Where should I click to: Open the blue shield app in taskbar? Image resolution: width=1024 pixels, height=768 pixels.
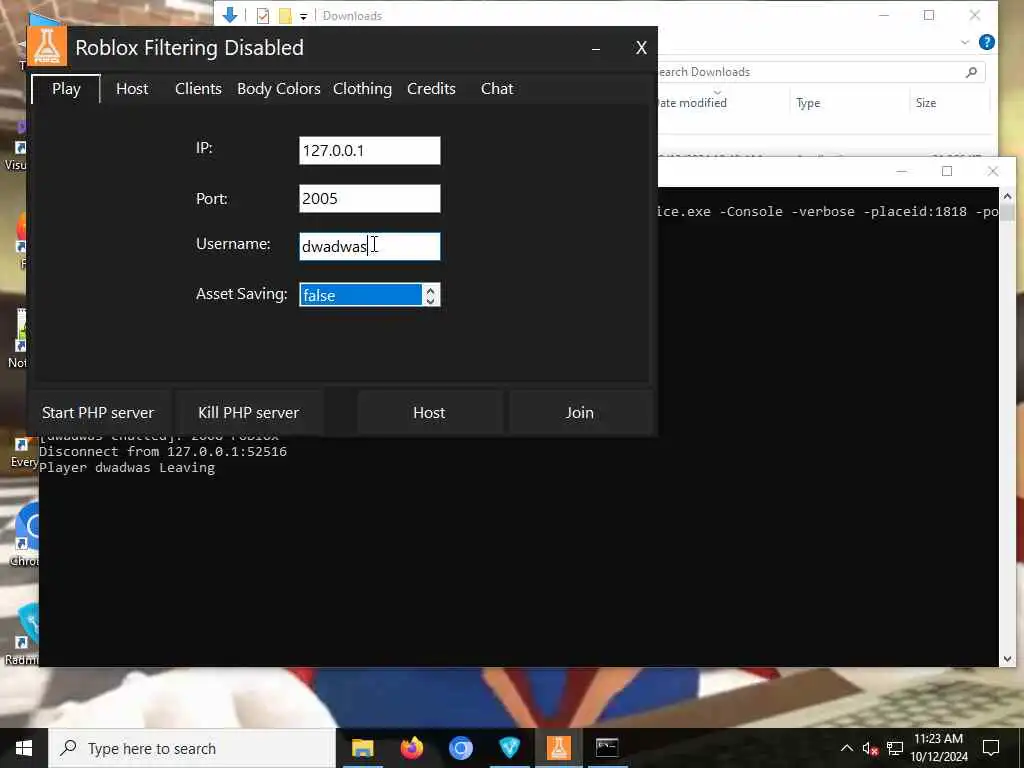point(509,748)
